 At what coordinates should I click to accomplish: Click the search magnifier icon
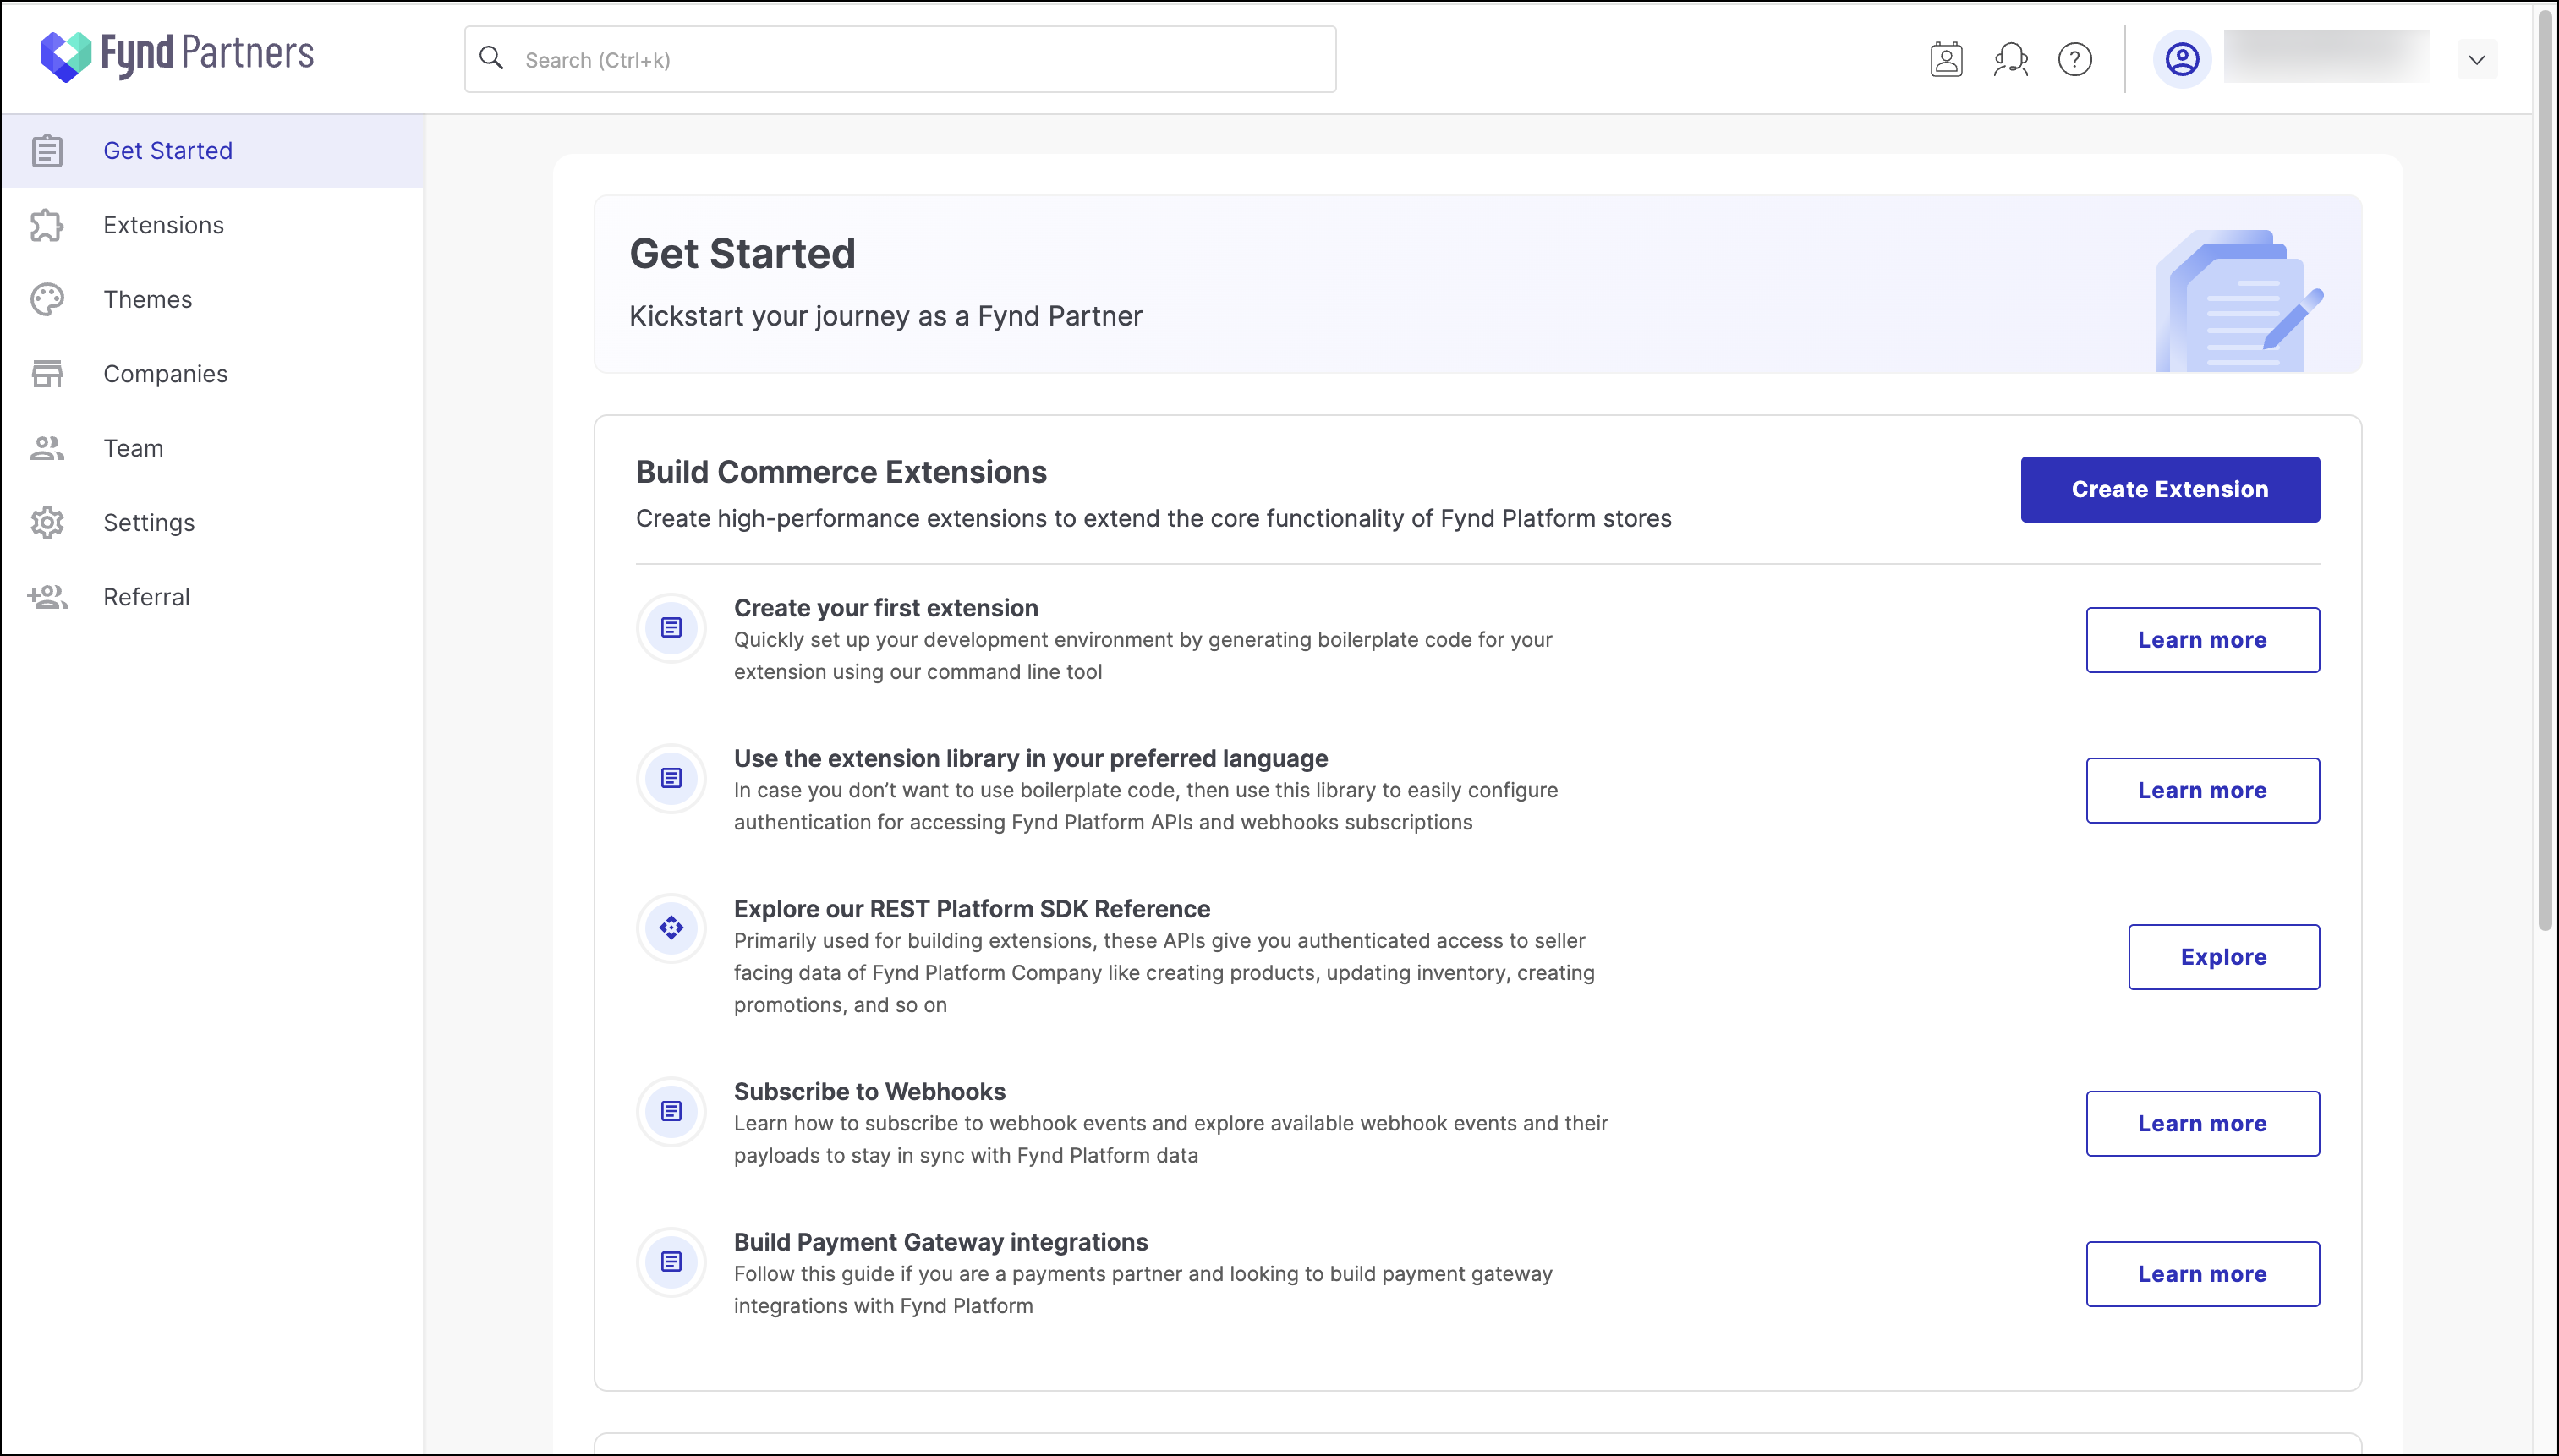491,58
